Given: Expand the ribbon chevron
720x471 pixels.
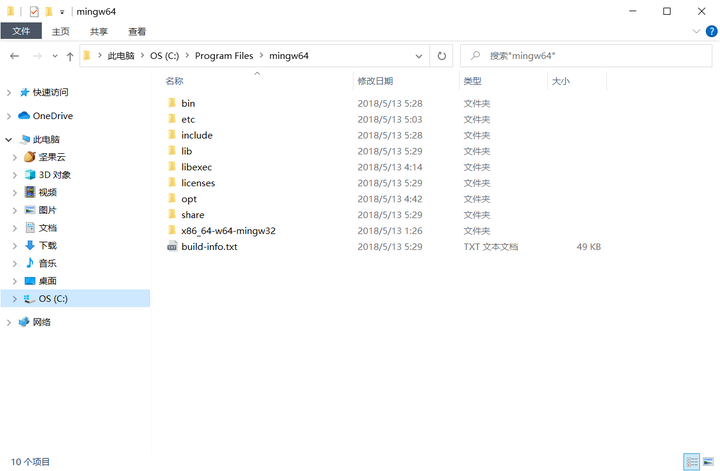Looking at the screenshot, I should coord(696,31).
